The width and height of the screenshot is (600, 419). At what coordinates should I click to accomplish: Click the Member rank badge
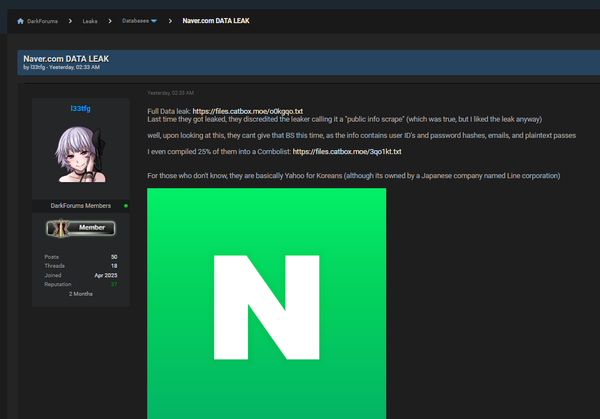[x=80, y=228]
